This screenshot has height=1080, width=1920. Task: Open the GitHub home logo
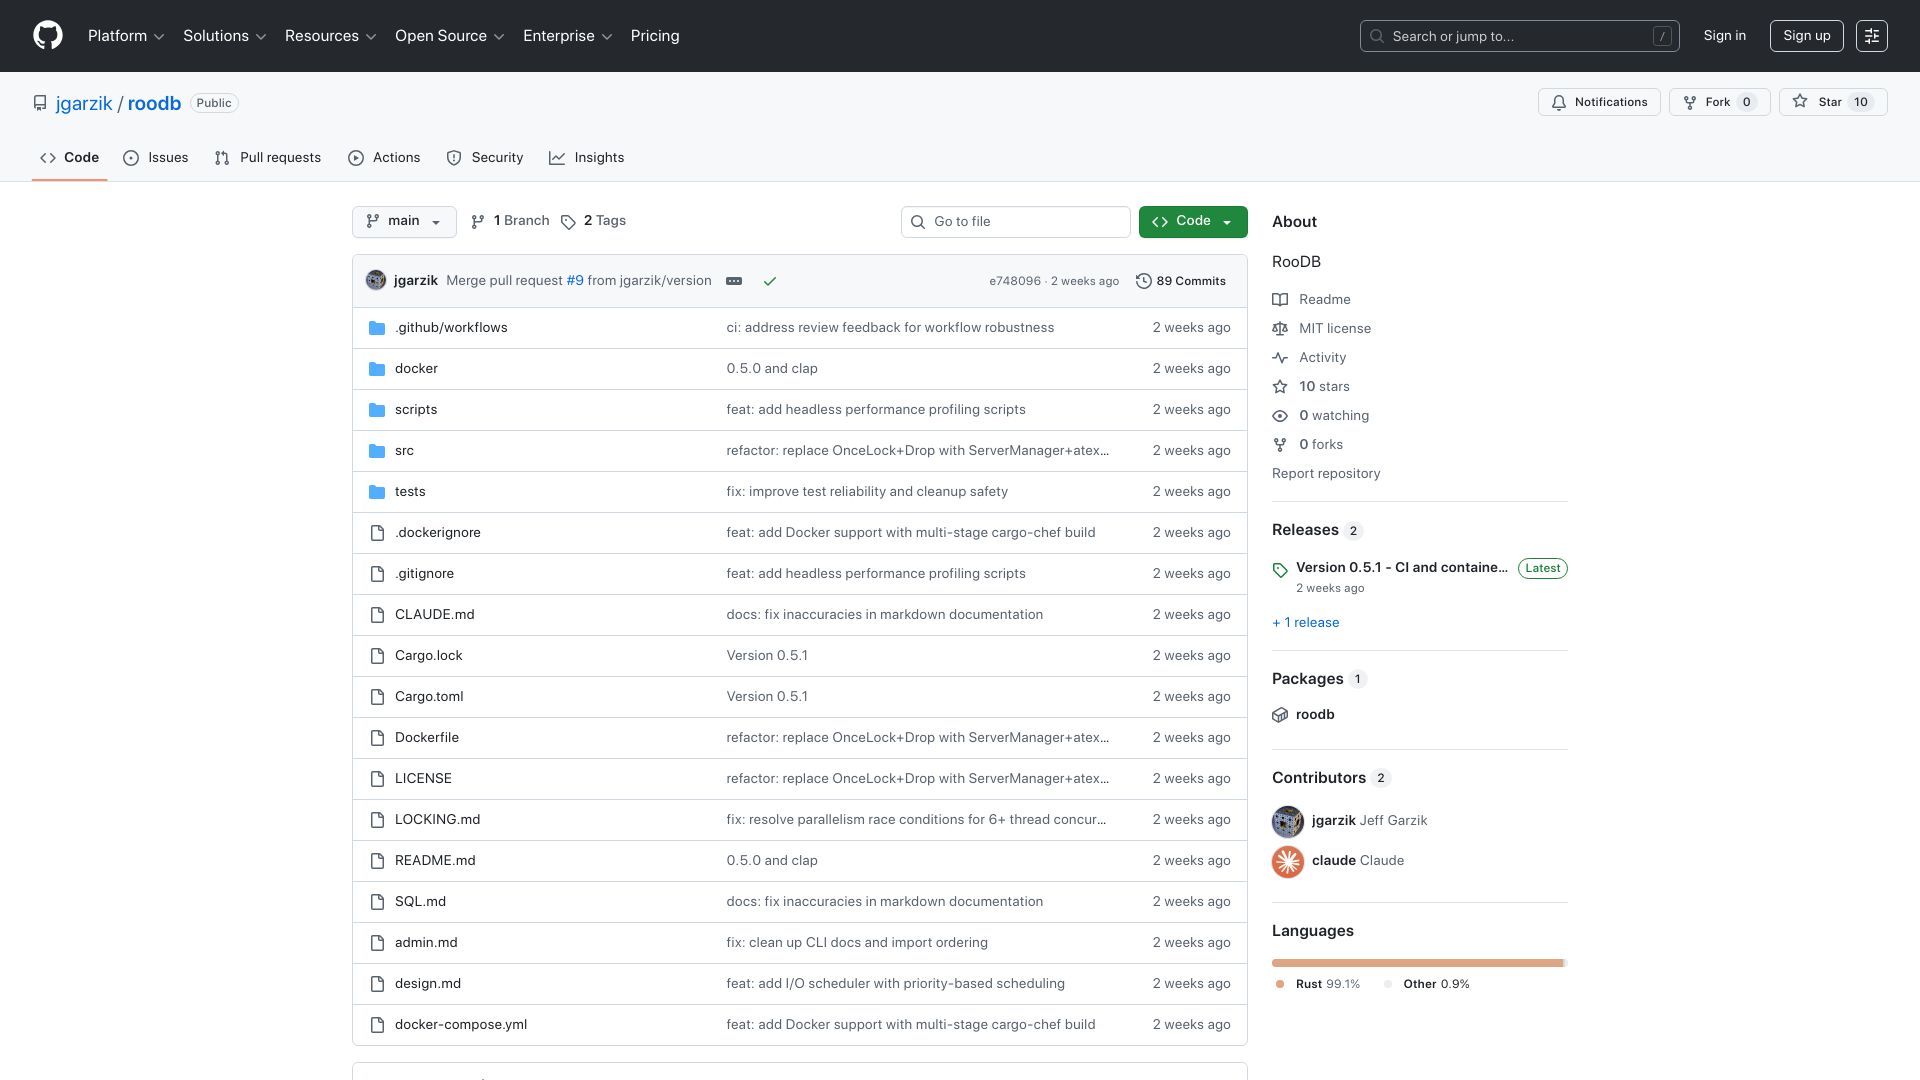(x=48, y=36)
